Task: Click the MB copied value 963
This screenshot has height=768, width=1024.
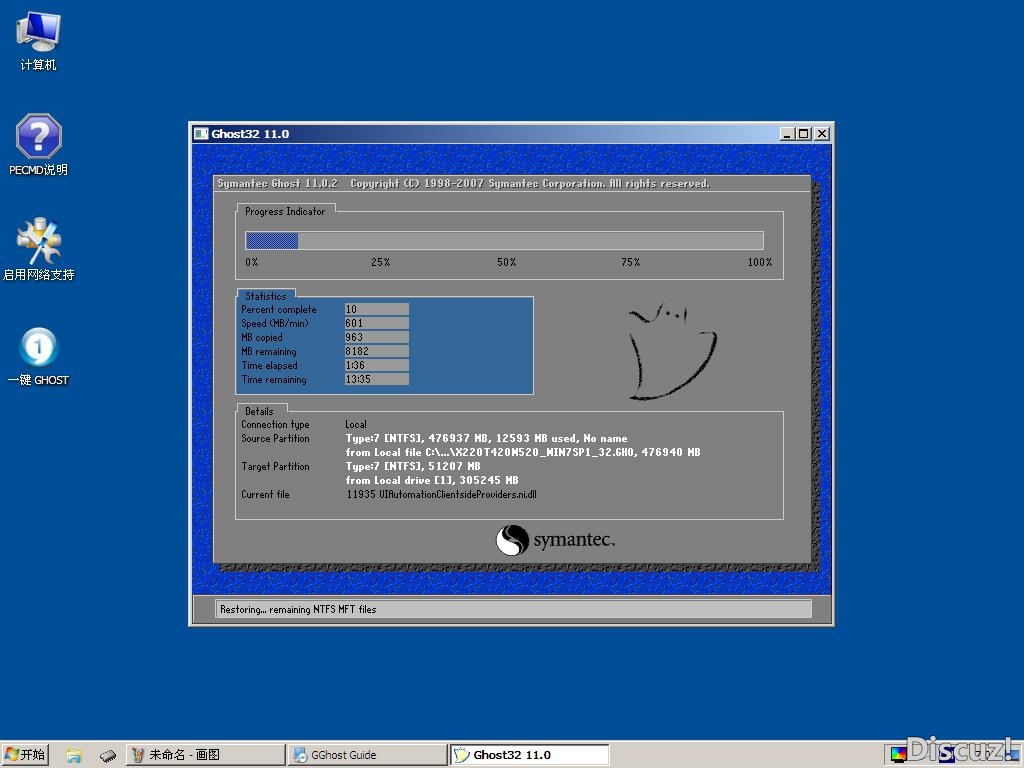Action: pos(377,337)
